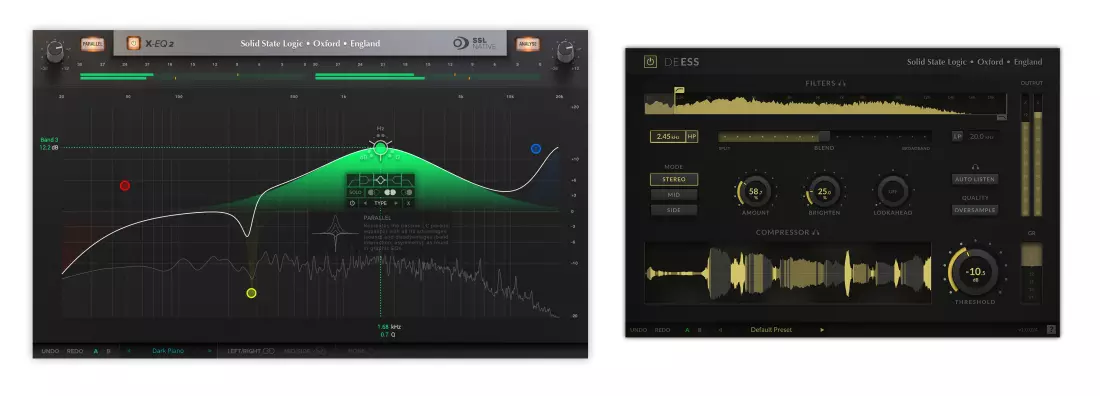Click the X-EQ 2 input gain knob
This screenshot has height=396, width=1100.
(x=55, y=51)
